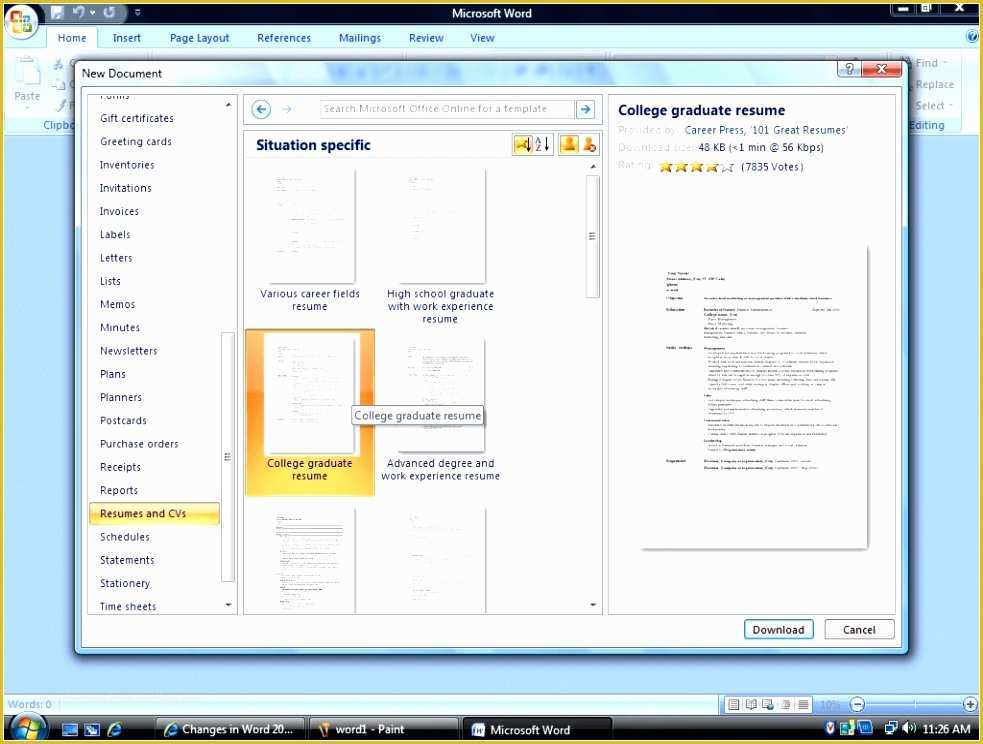Image resolution: width=983 pixels, height=744 pixels.
Task: Switch to Outline view icon
Action: pos(786,704)
